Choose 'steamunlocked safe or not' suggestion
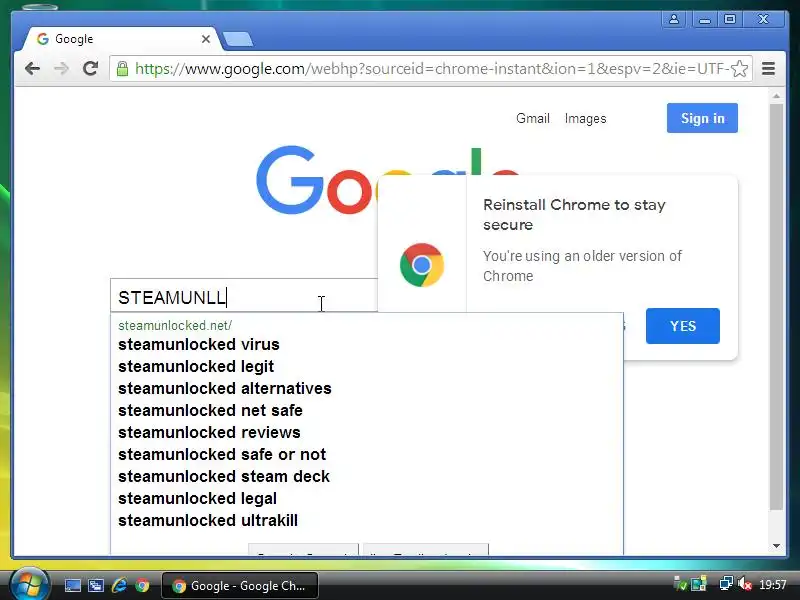800x600 pixels. [x=222, y=454]
